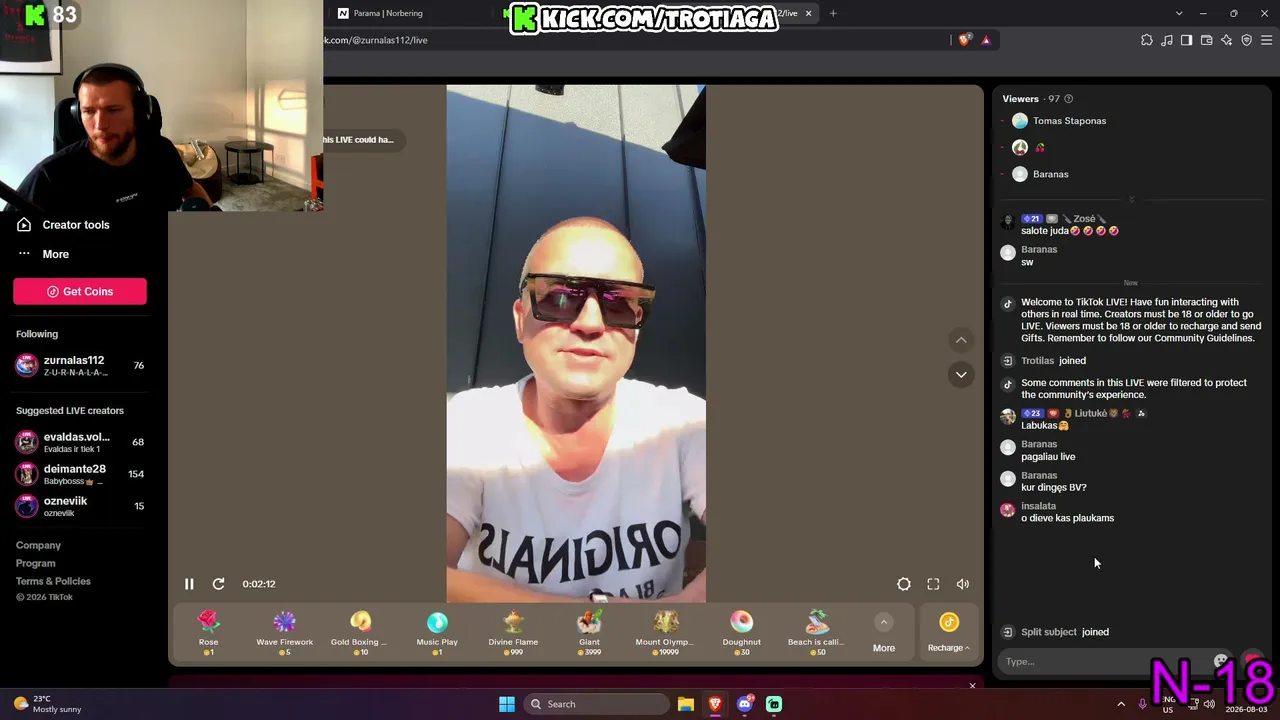
Task: Open the Brave Shields icon in the address bar
Action: pos(964,40)
